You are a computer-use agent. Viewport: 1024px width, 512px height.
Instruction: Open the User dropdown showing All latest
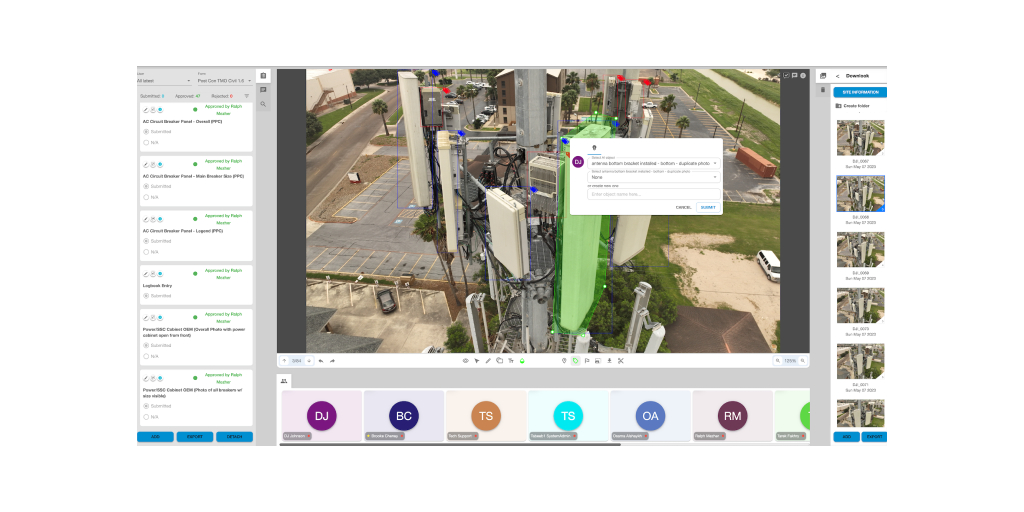click(164, 80)
